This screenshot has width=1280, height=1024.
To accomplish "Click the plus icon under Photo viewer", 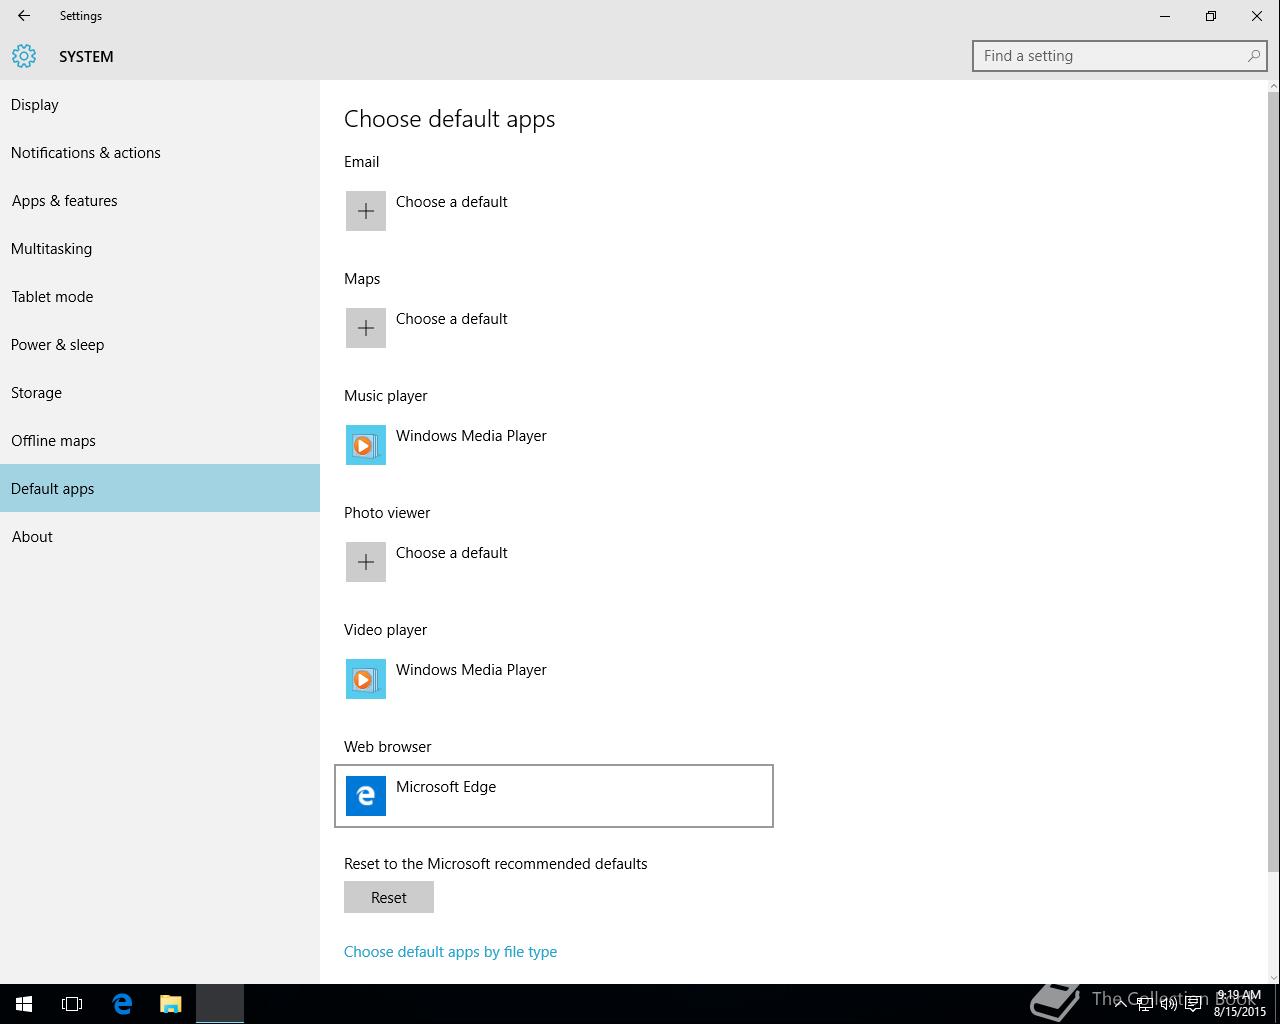I will click(366, 562).
